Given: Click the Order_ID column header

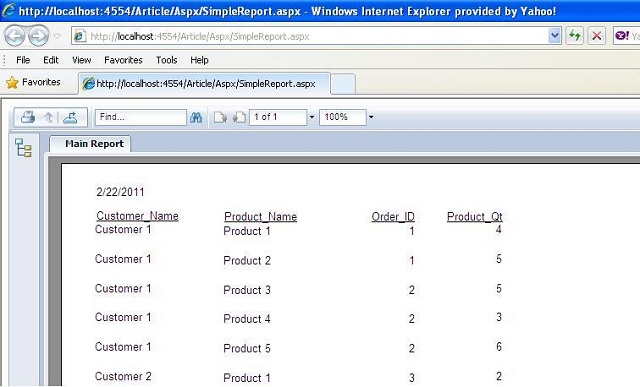Looking at the screenshot, I should pyautogui.click(x=393, y=217).
